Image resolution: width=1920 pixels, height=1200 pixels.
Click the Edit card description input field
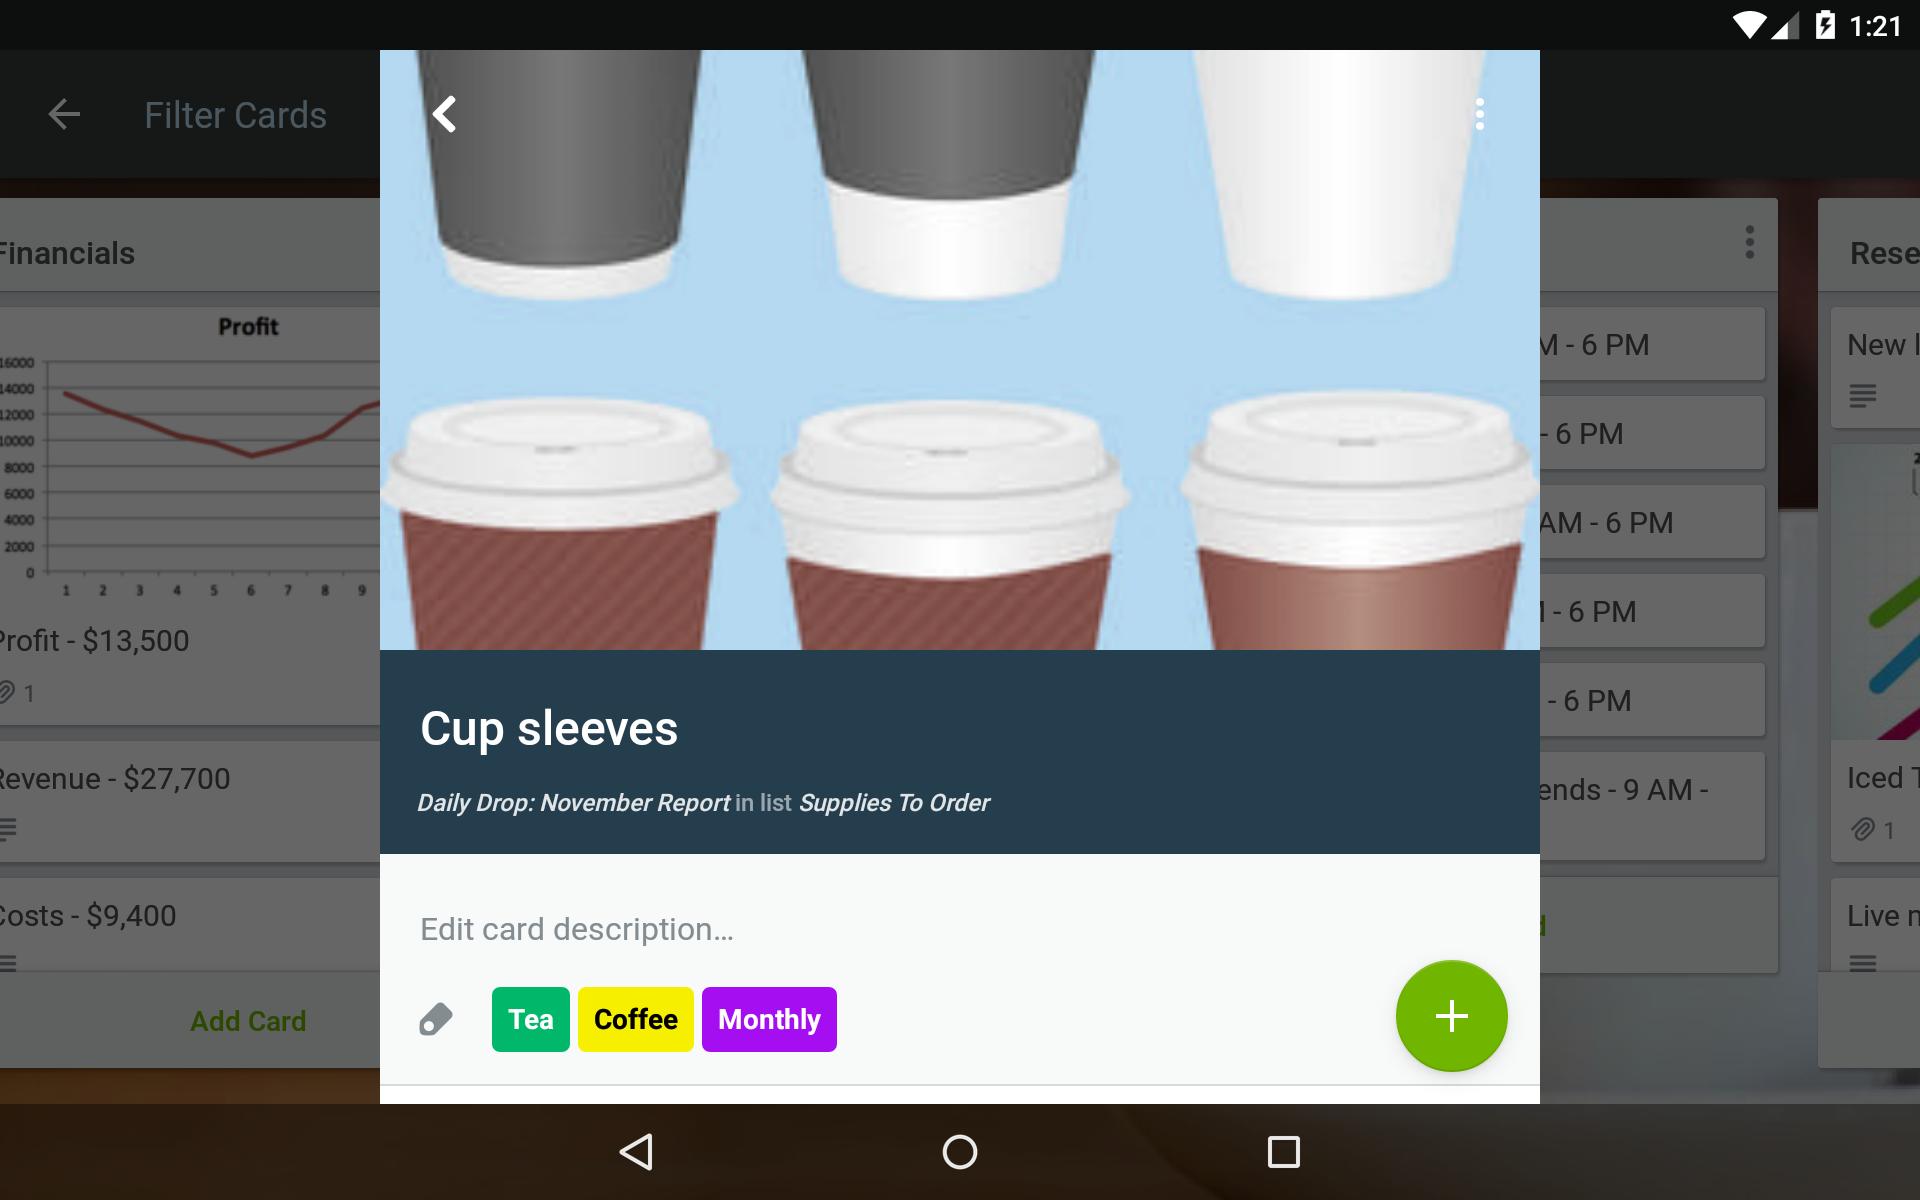point(961,928)
